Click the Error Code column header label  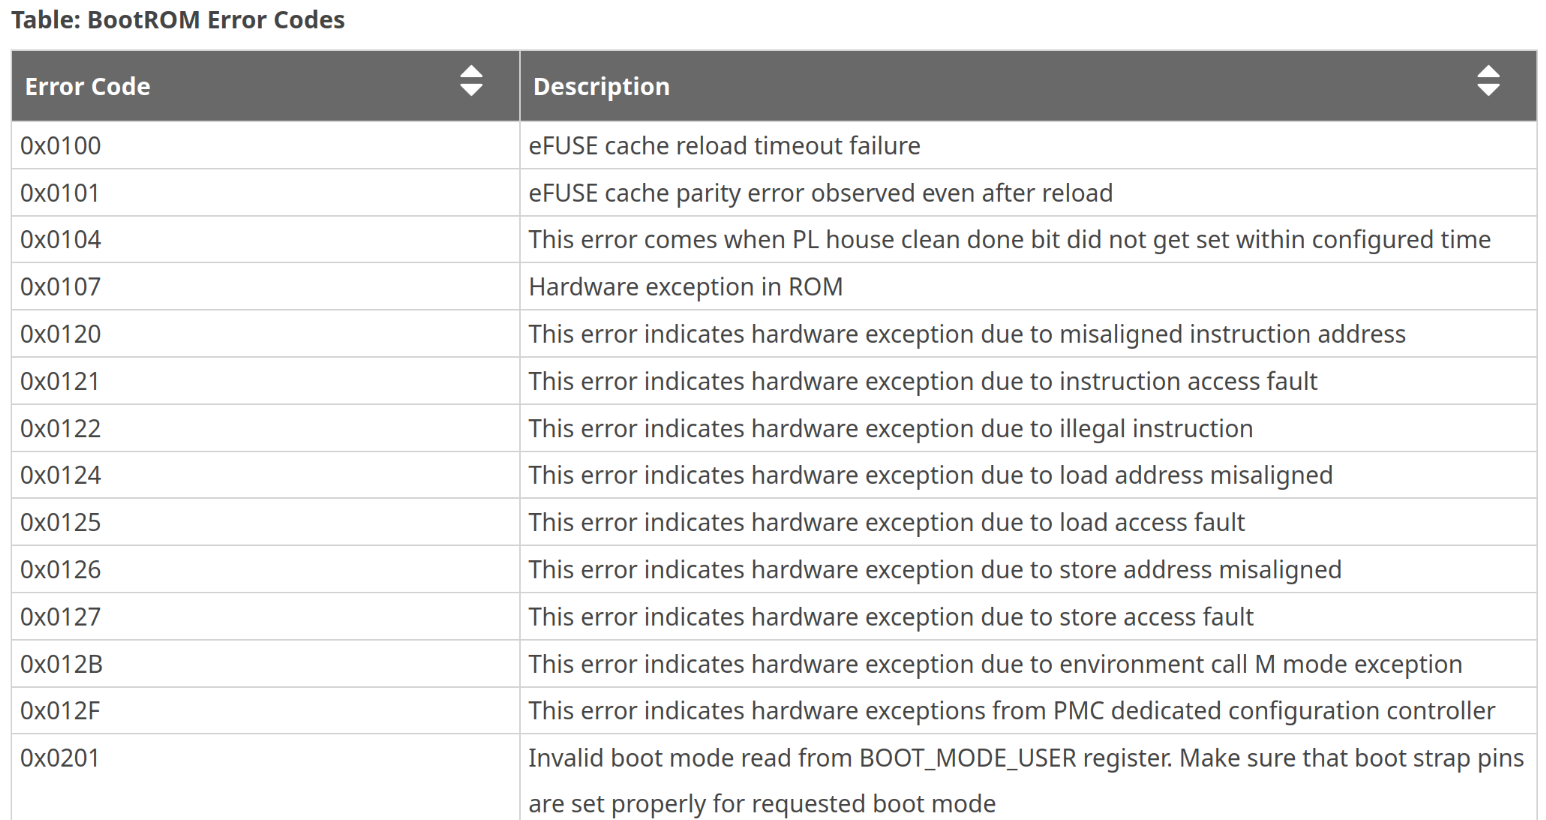[x=88, y=87]
